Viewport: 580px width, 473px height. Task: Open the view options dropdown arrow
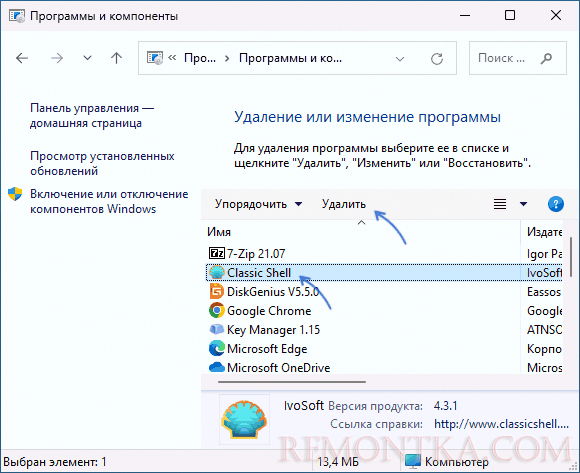click(x=523, y=204)
